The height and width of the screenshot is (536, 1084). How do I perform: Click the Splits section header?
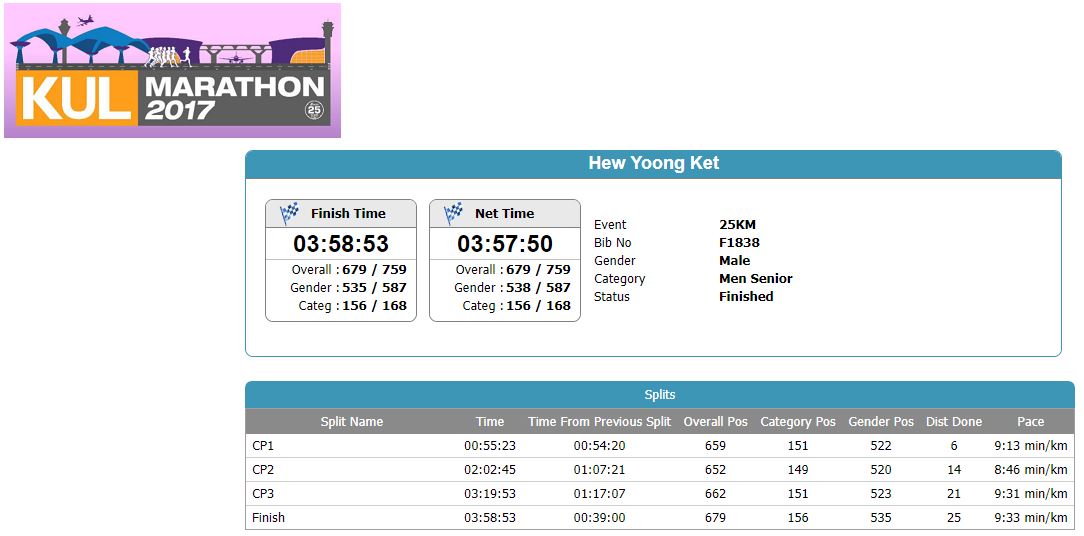pos(660,395)
